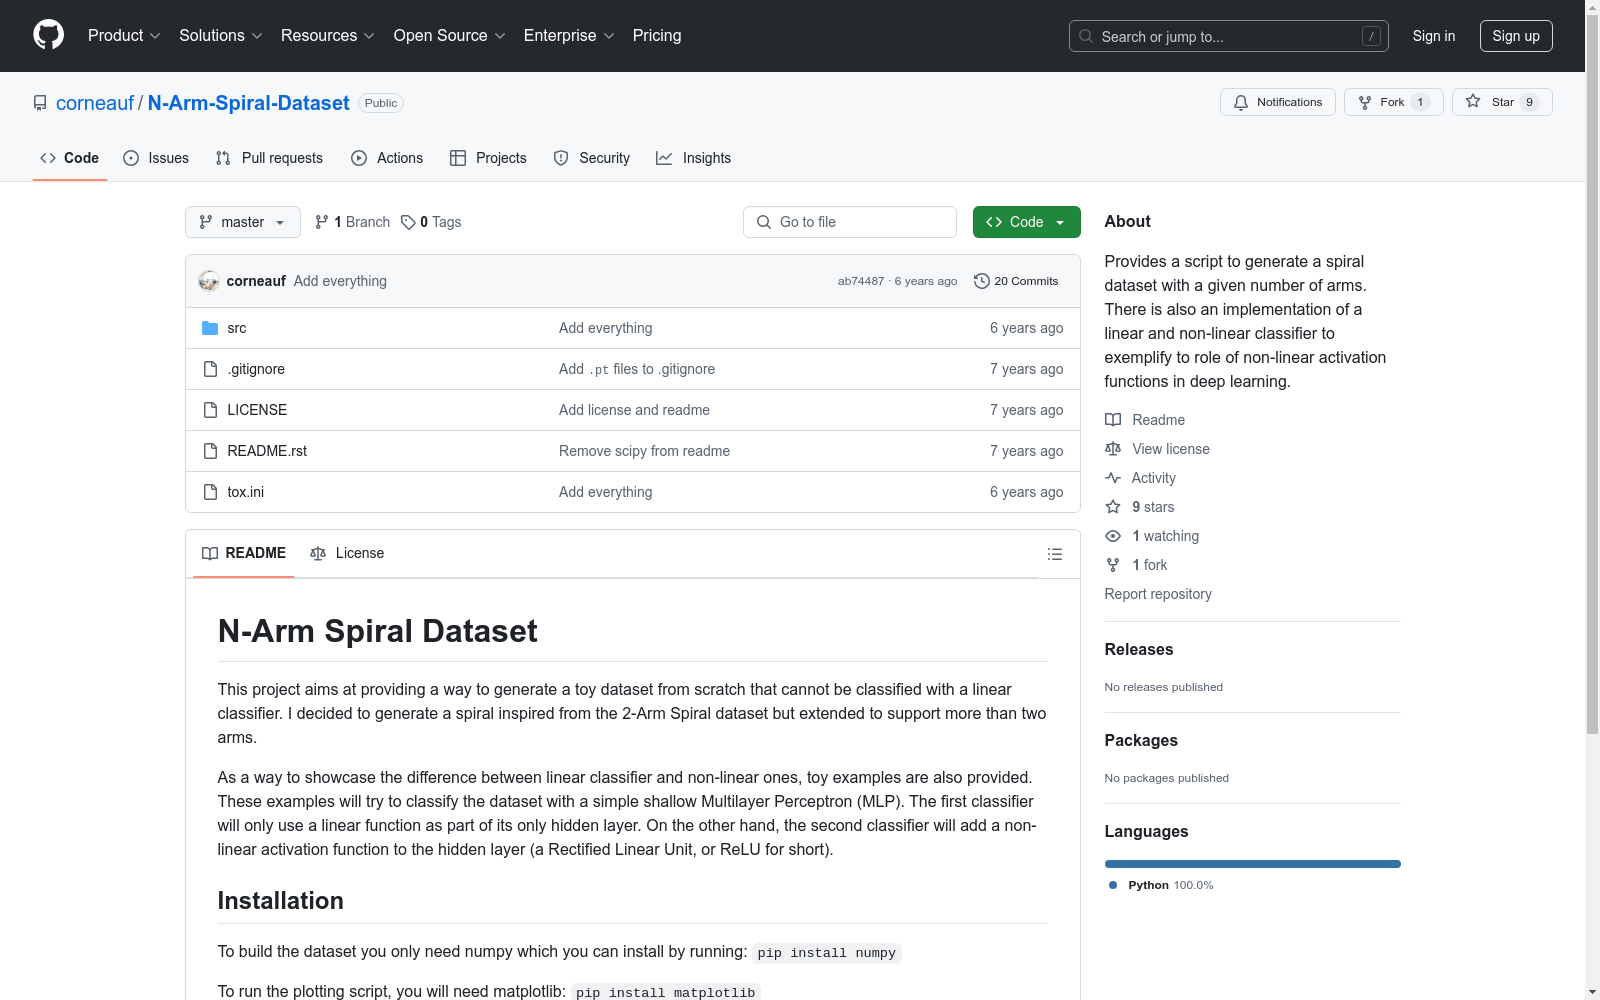The width and height of the screenshot is (1600, 1000).
Task: Focus the Search or jump to field
Action: (x=1229, y=36)
